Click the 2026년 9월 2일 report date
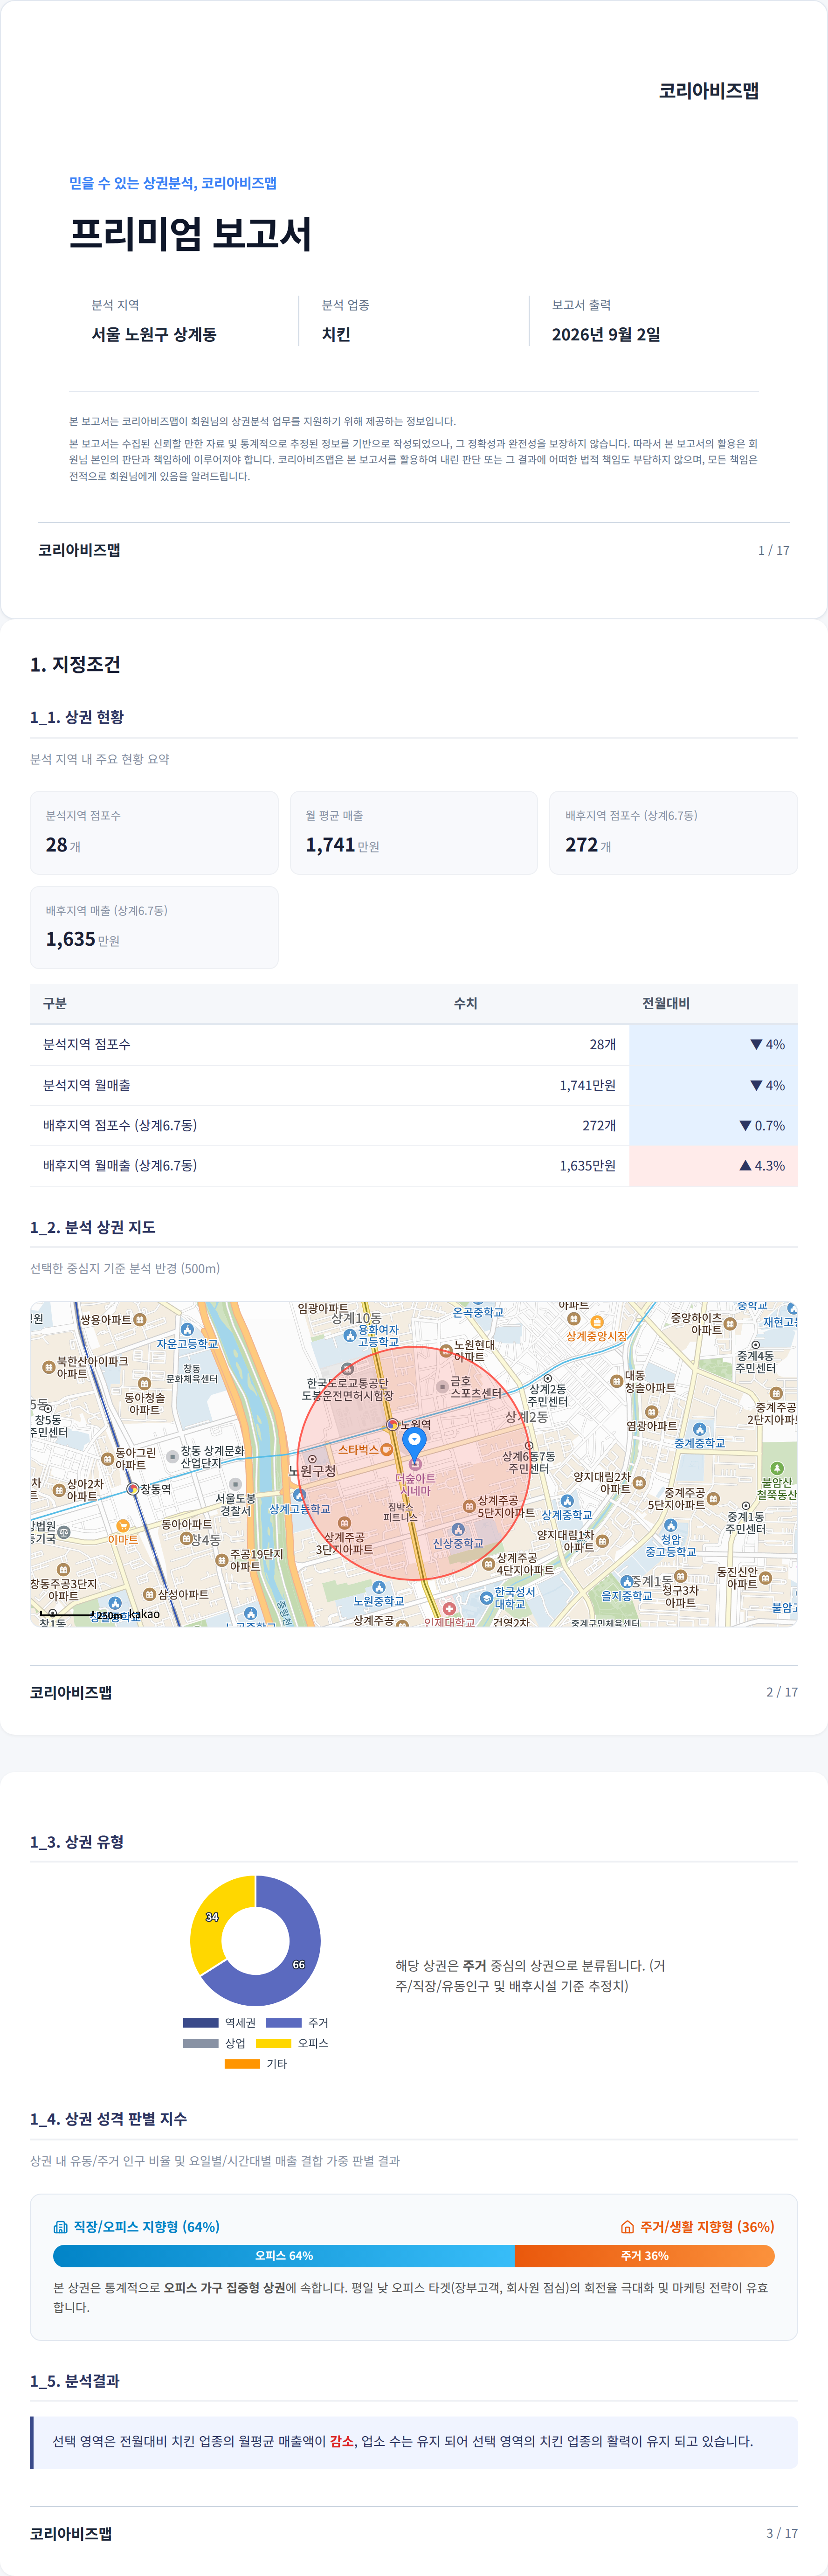The image size is (828, 2576). [606, 334]
